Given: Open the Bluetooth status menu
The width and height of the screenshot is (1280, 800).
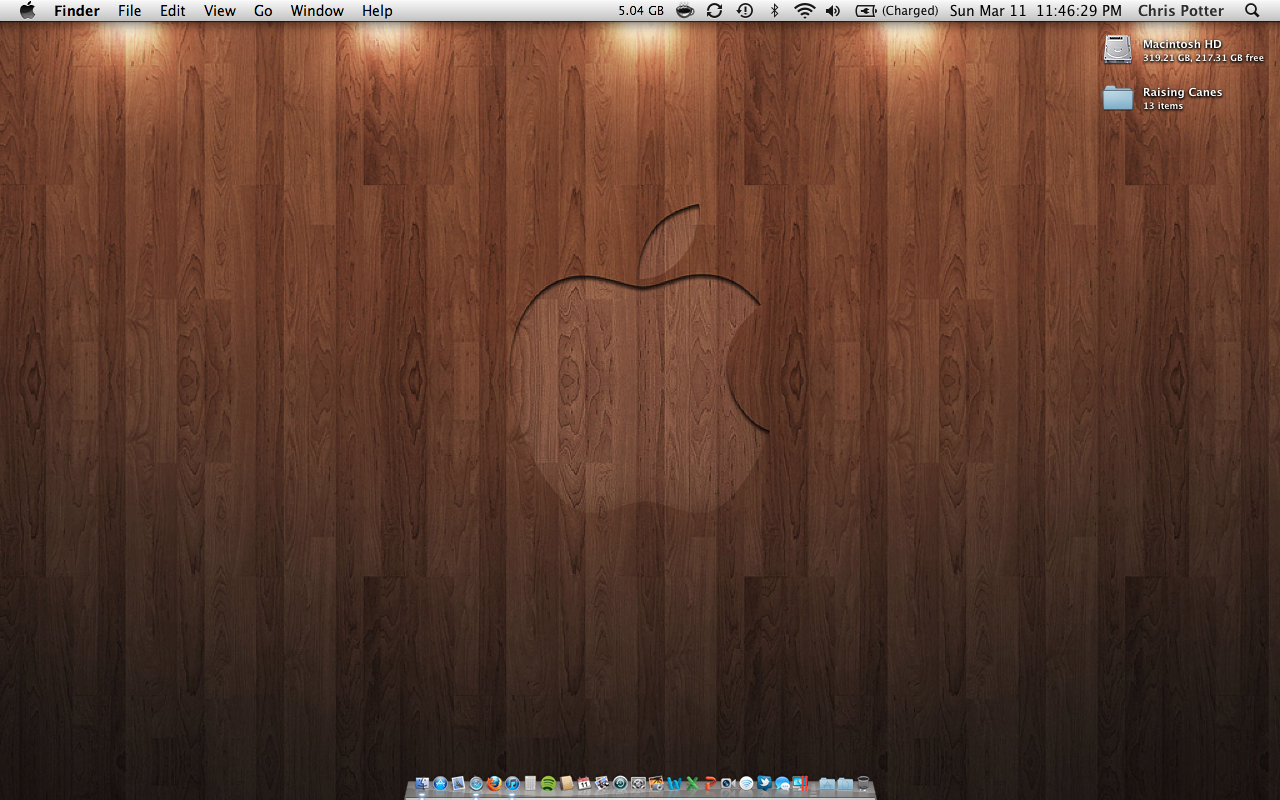Looking at the screenshot, I should [774, 11].
